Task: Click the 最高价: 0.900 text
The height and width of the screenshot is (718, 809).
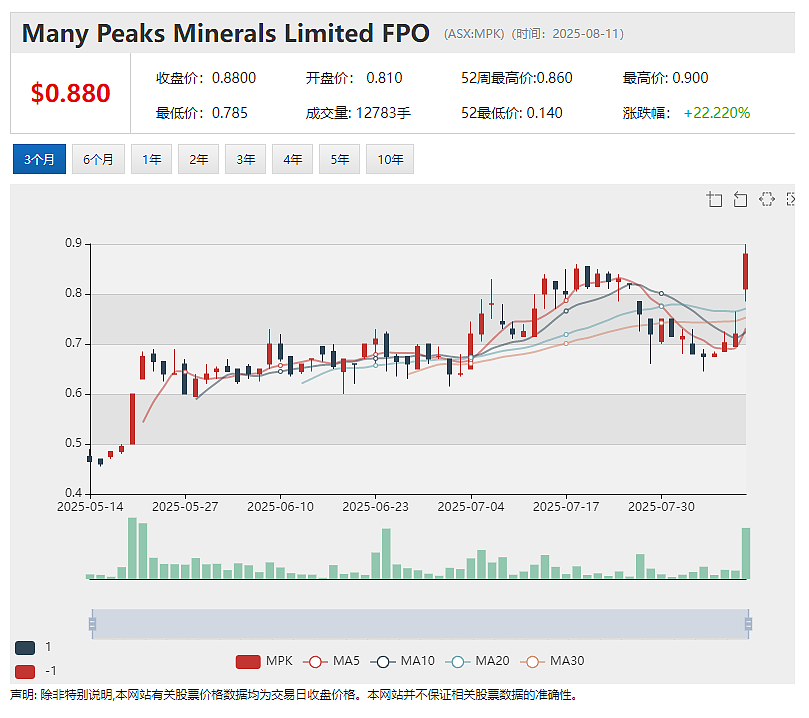Action: click(666, 78)
